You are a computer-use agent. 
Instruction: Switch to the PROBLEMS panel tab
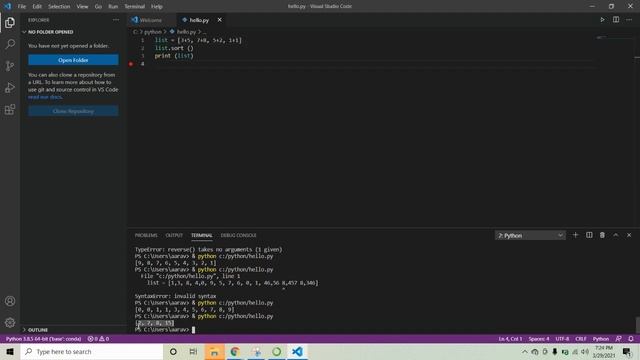coord(146,236)
